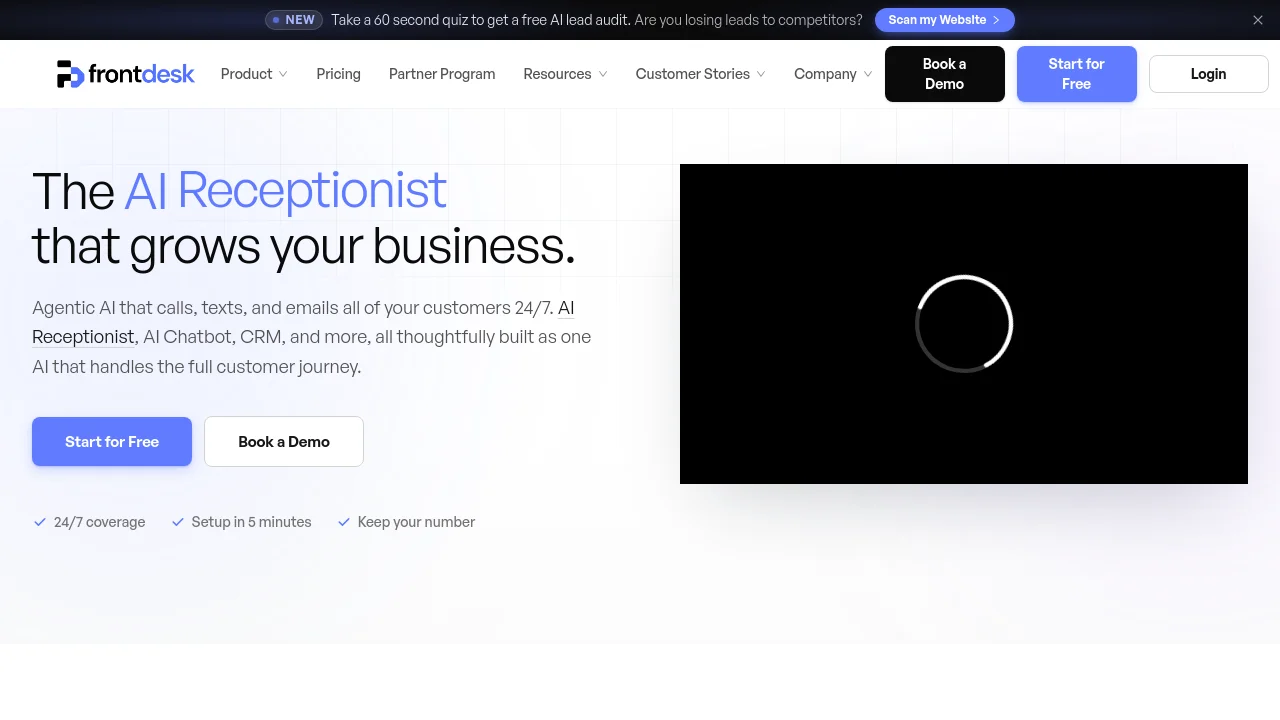The height and width of the screenshot is (720, 1280).
Task: Click hero Book a Demo button
Action: 284,441
